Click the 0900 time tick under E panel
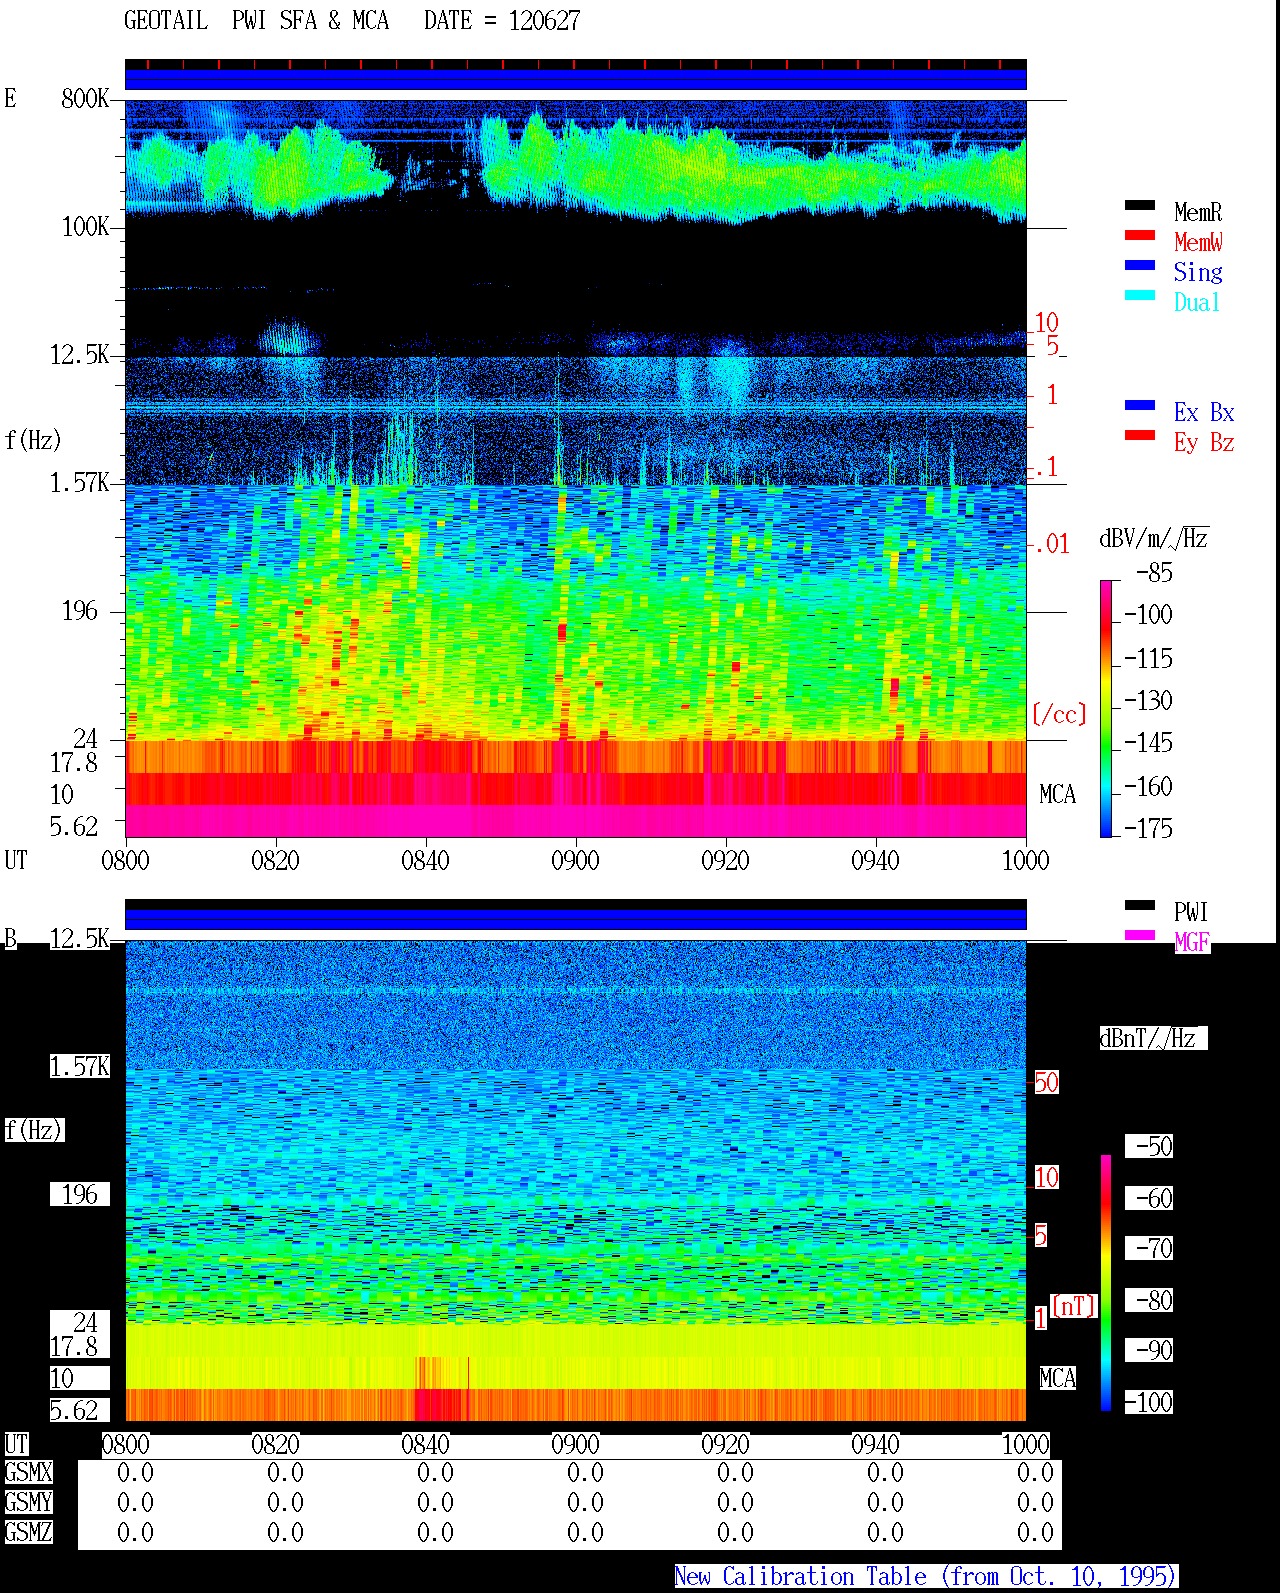This screenshot has width=1280, height=1593. [x=575, y=861]
